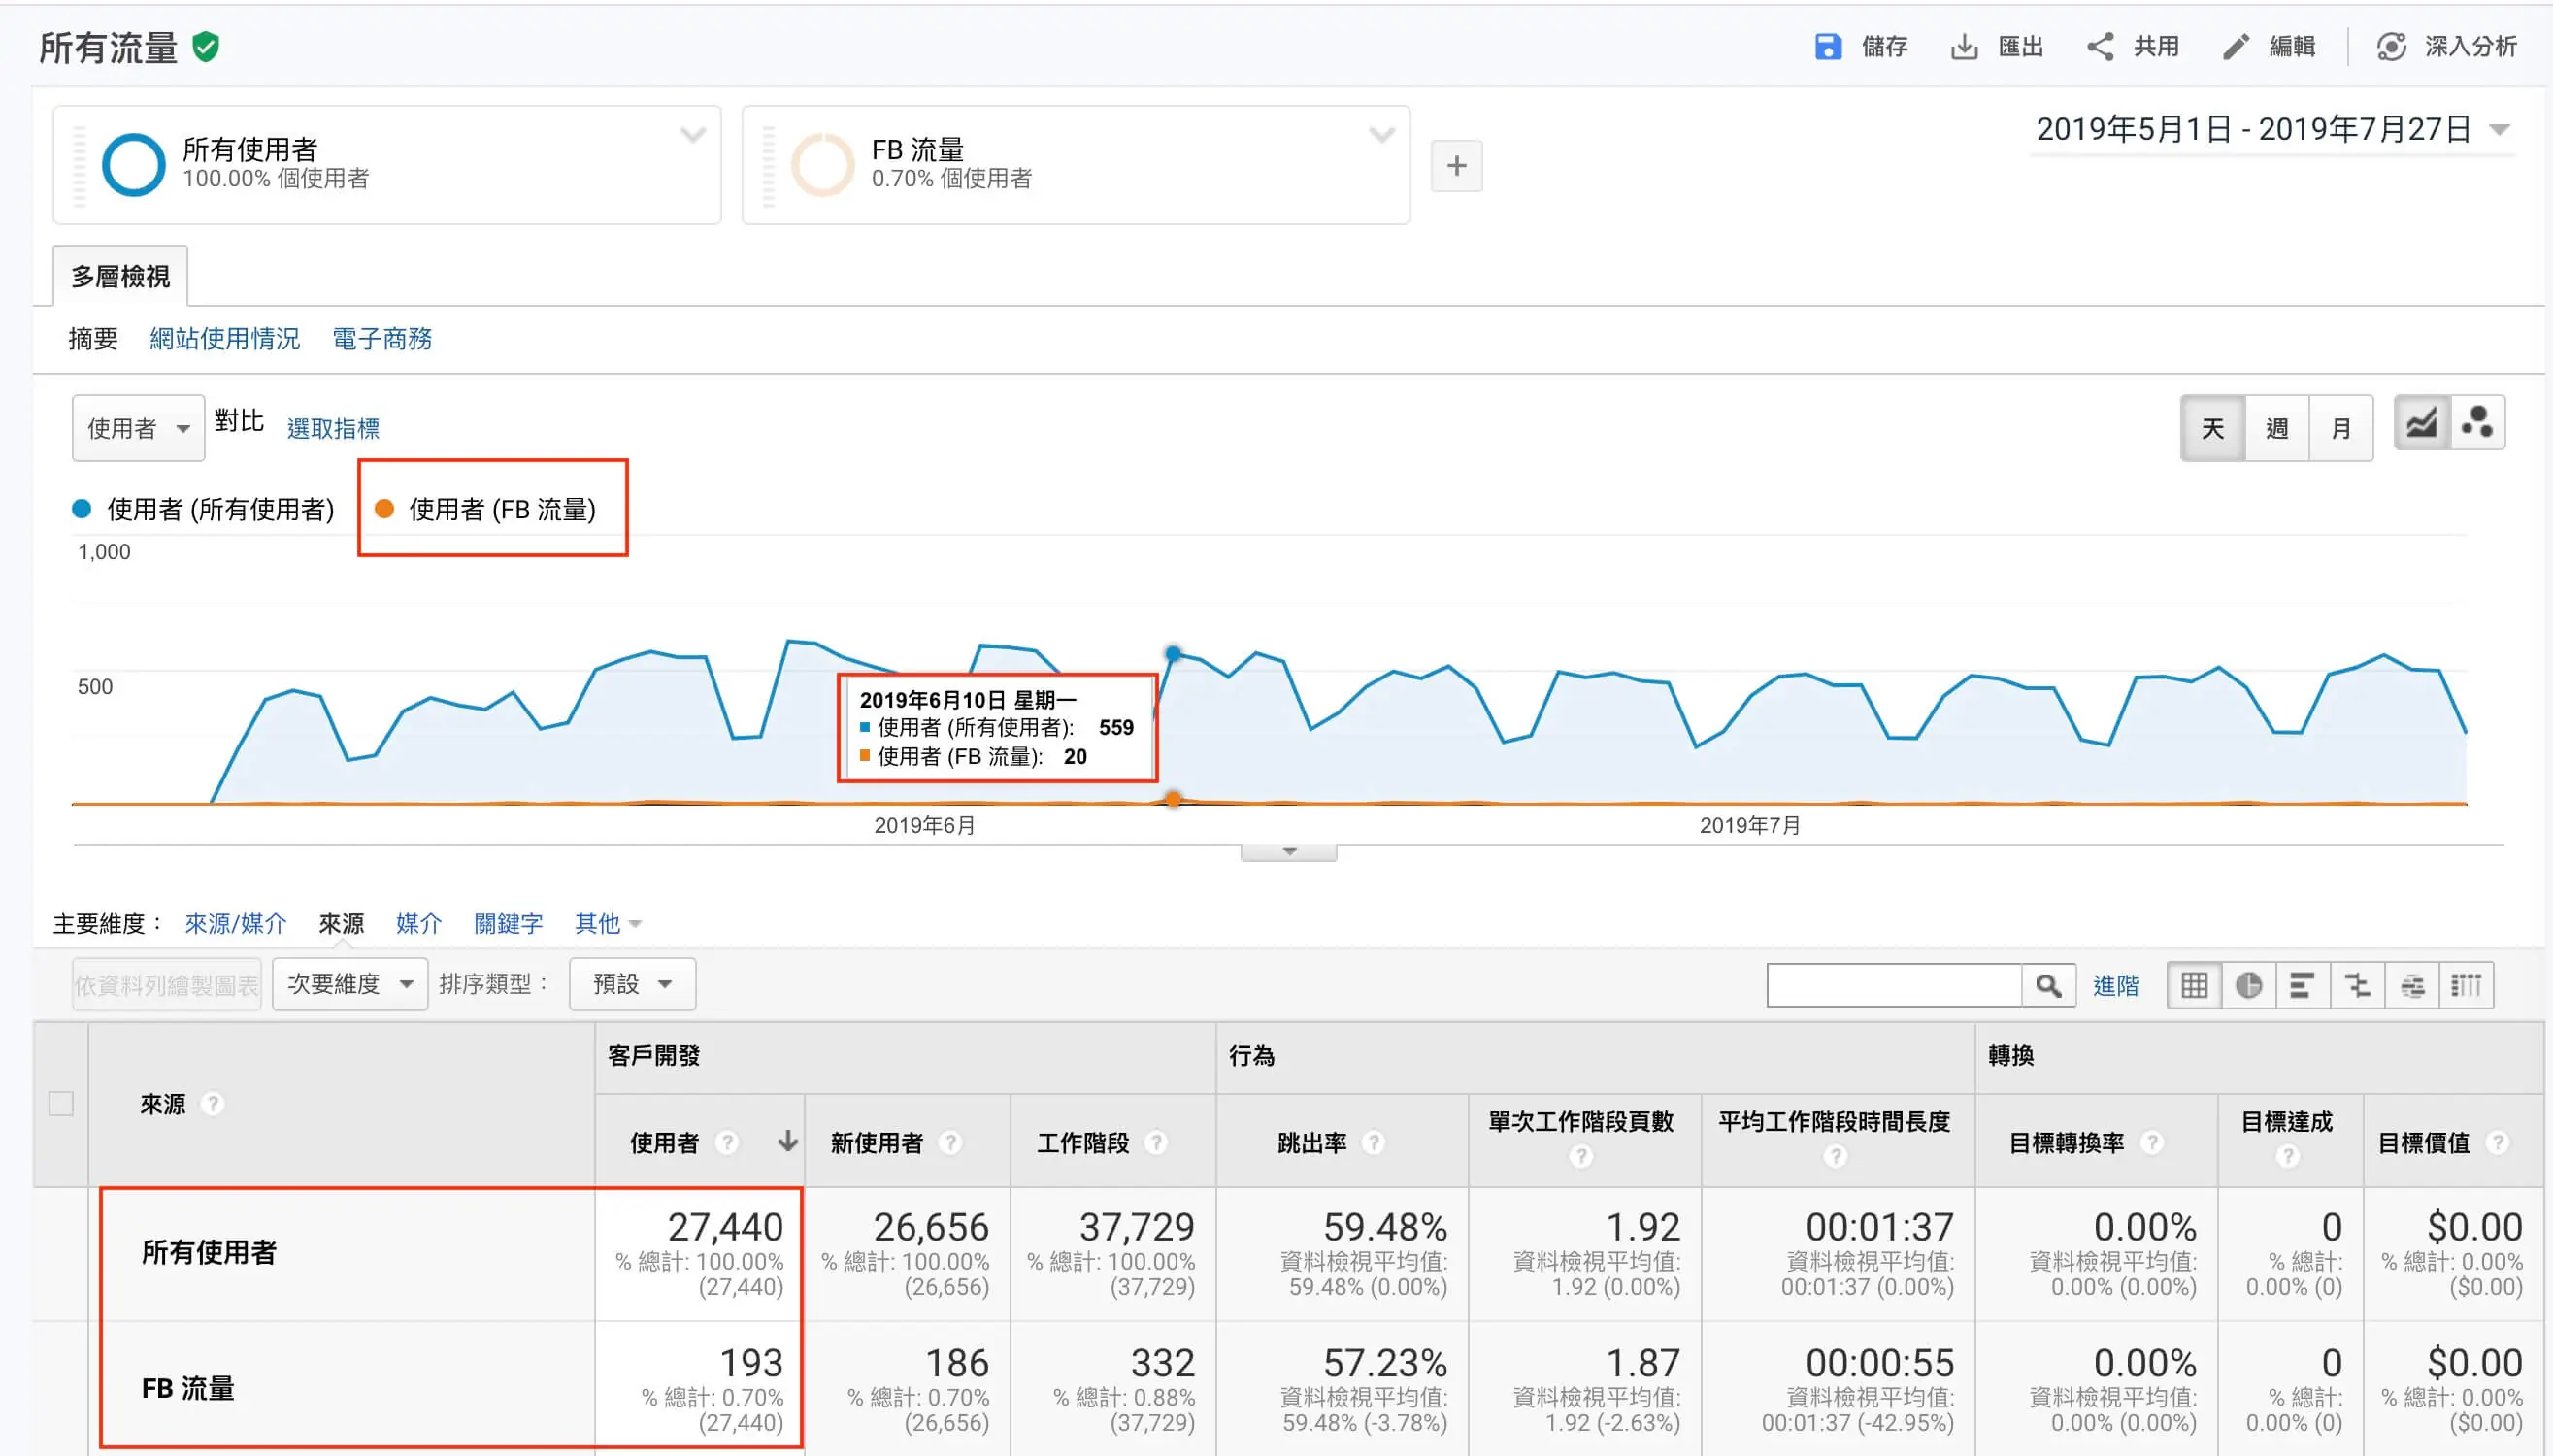
Task: Click the green verified shield badge
Action: [x=206, y=47]
